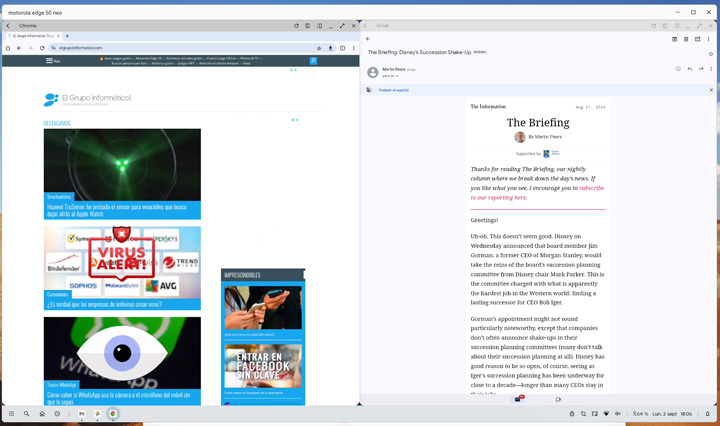Screen dimensions: 720x426
Task: Open the DESTACAMOS section link
Action: click(57, 123)
